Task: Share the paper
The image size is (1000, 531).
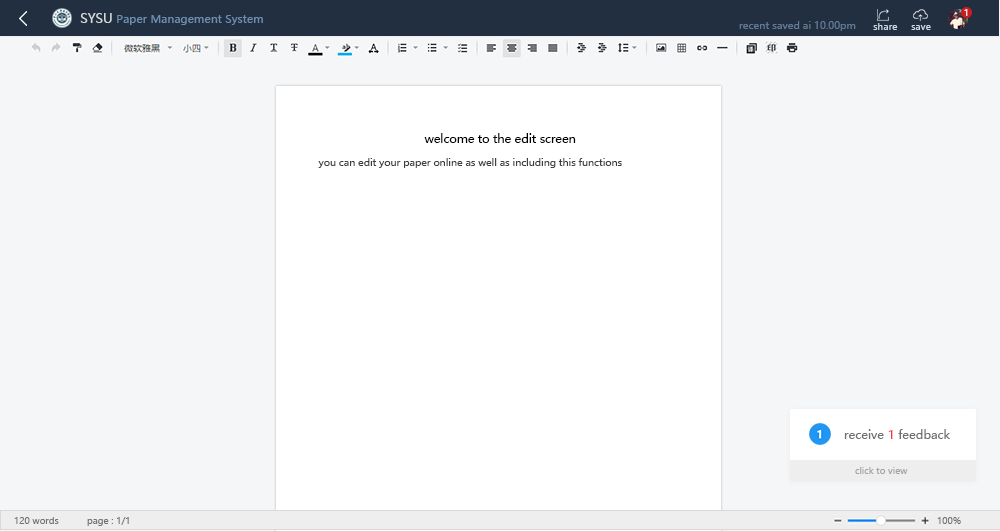Action: tap(885, 20)
